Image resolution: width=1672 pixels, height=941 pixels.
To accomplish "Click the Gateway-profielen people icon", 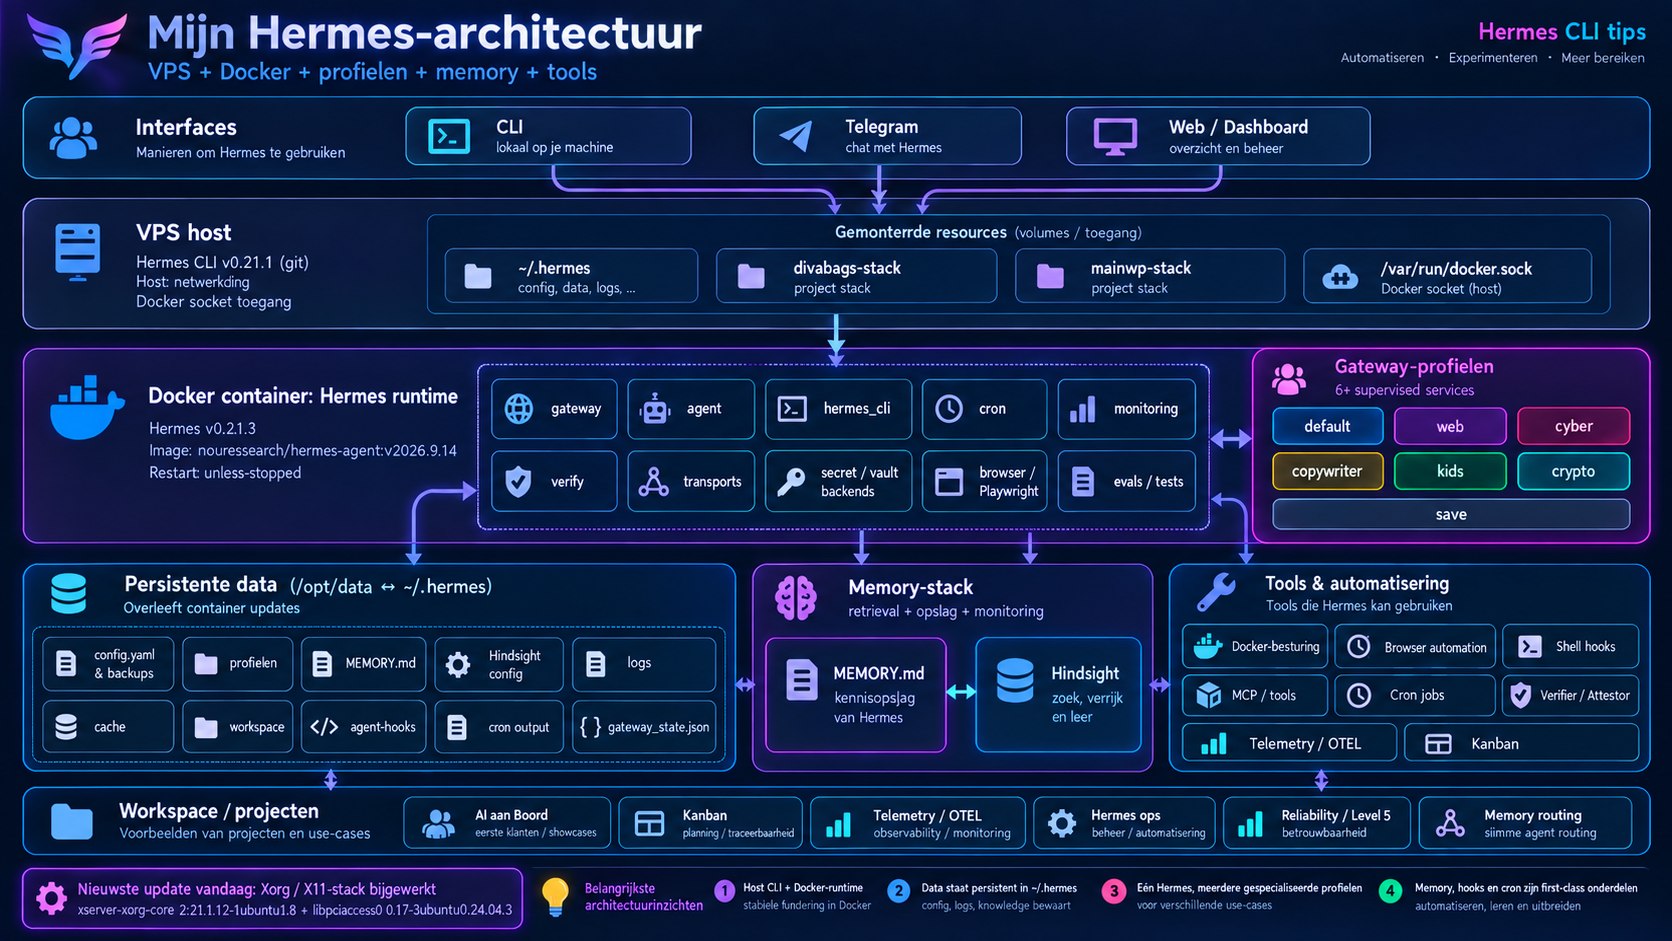I will point(1289,379).
